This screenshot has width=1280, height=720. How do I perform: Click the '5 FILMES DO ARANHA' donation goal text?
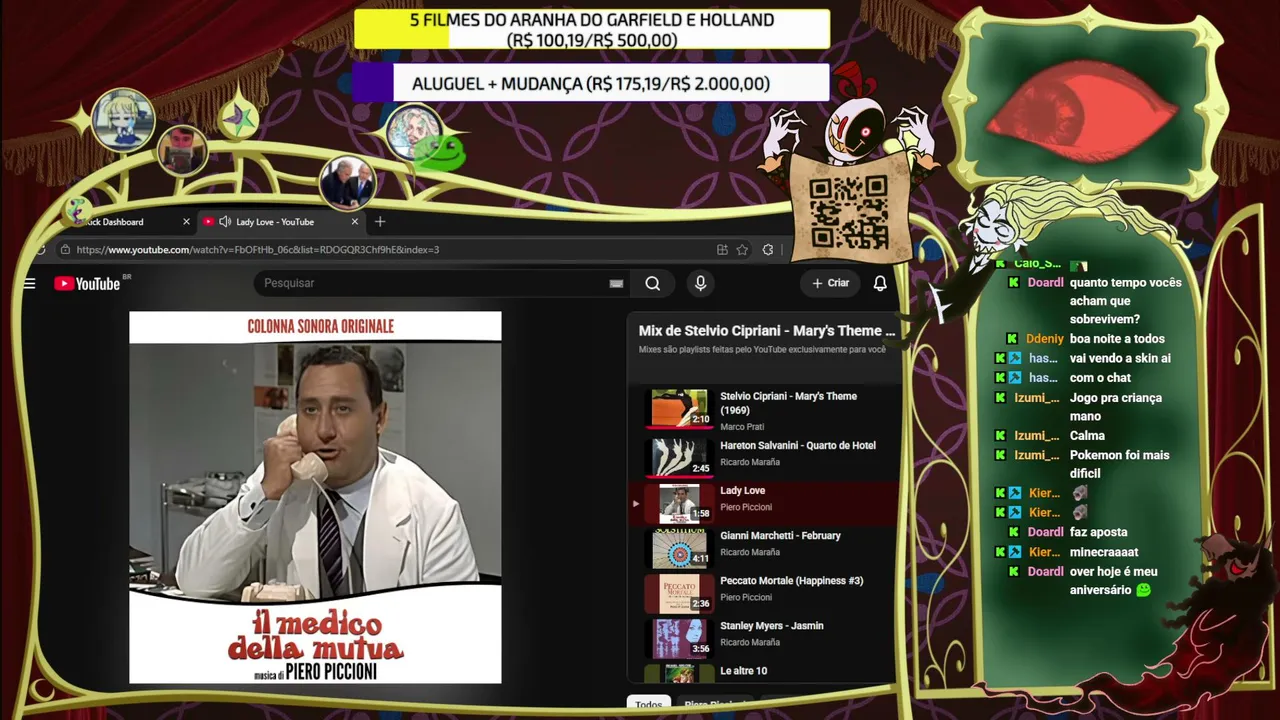click(x=592, y=30)
